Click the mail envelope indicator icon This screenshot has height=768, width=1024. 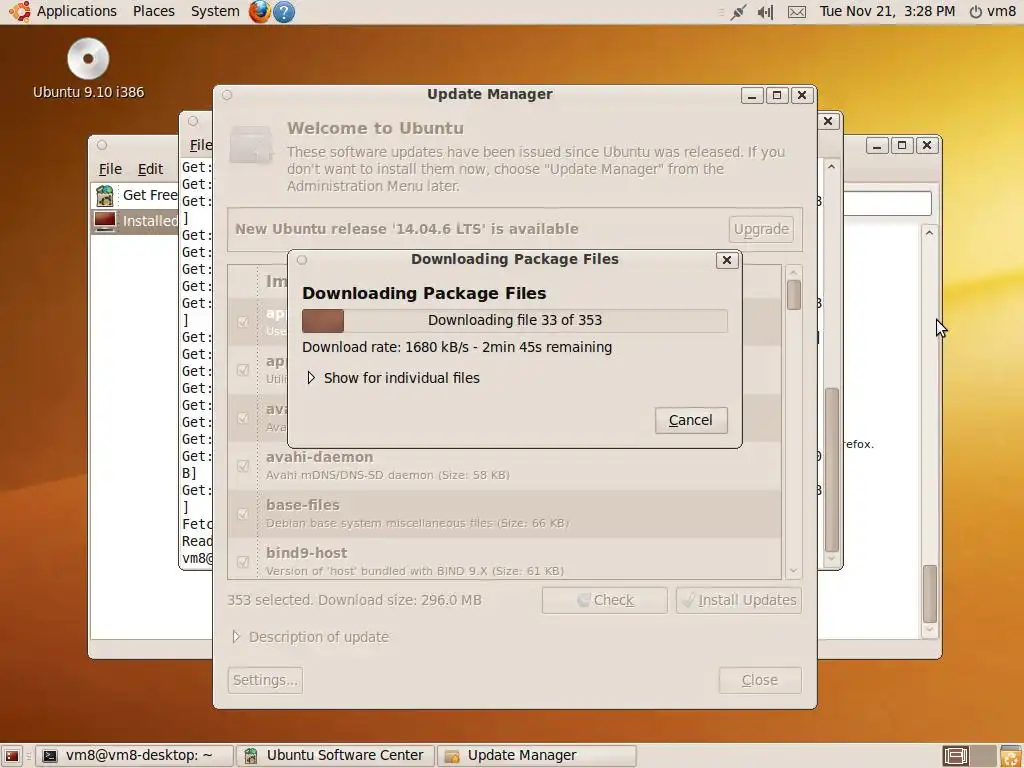coord(797,12)
